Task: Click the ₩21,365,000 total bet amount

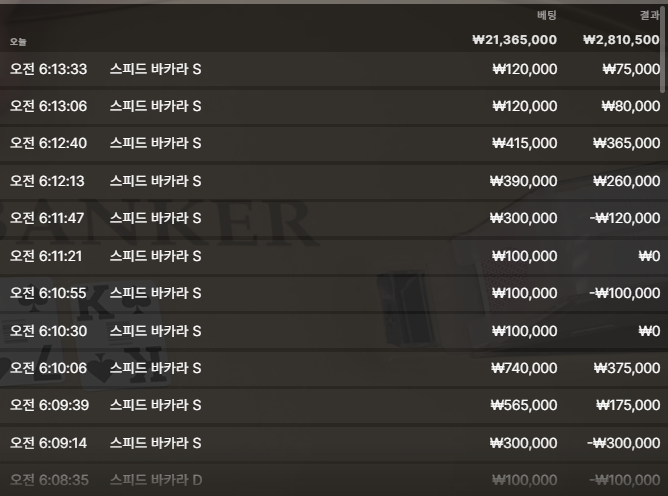Action: pyautogui.click(x=514, y=40)
